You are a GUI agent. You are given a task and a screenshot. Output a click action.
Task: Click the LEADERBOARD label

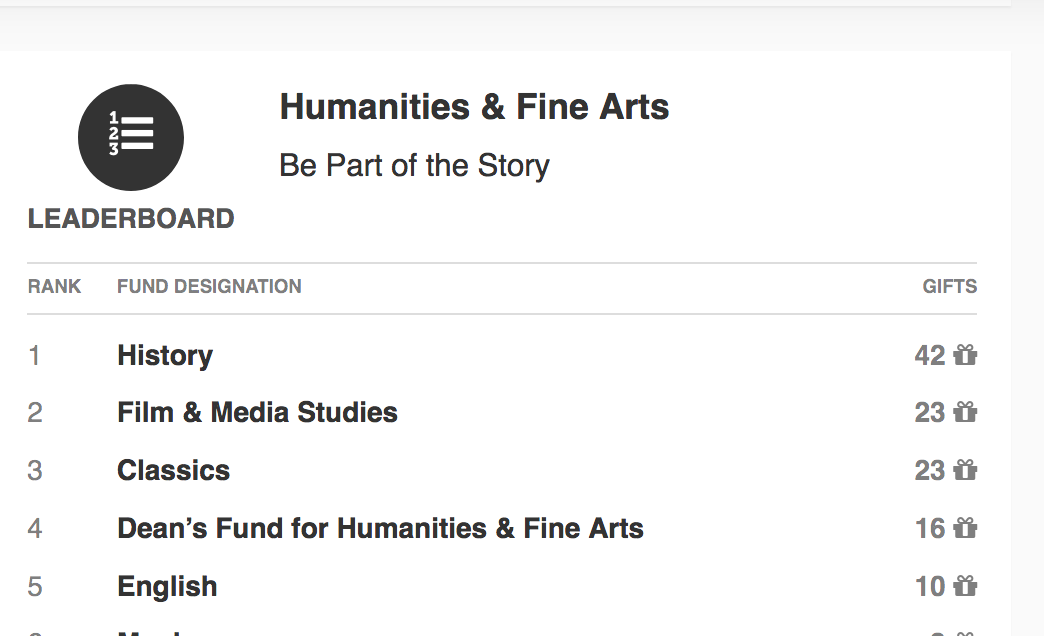pyautogui.click(x=131, y=219)
